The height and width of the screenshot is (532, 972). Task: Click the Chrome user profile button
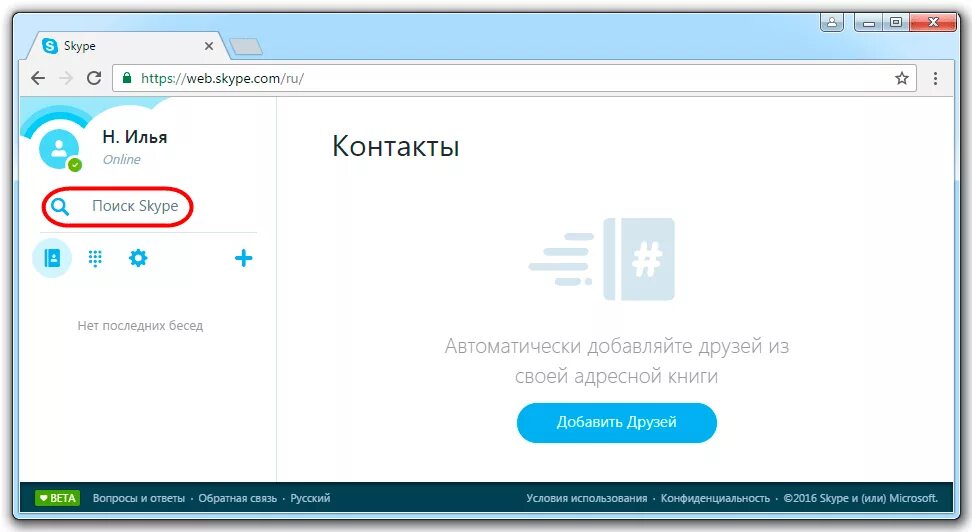(832, 22)
